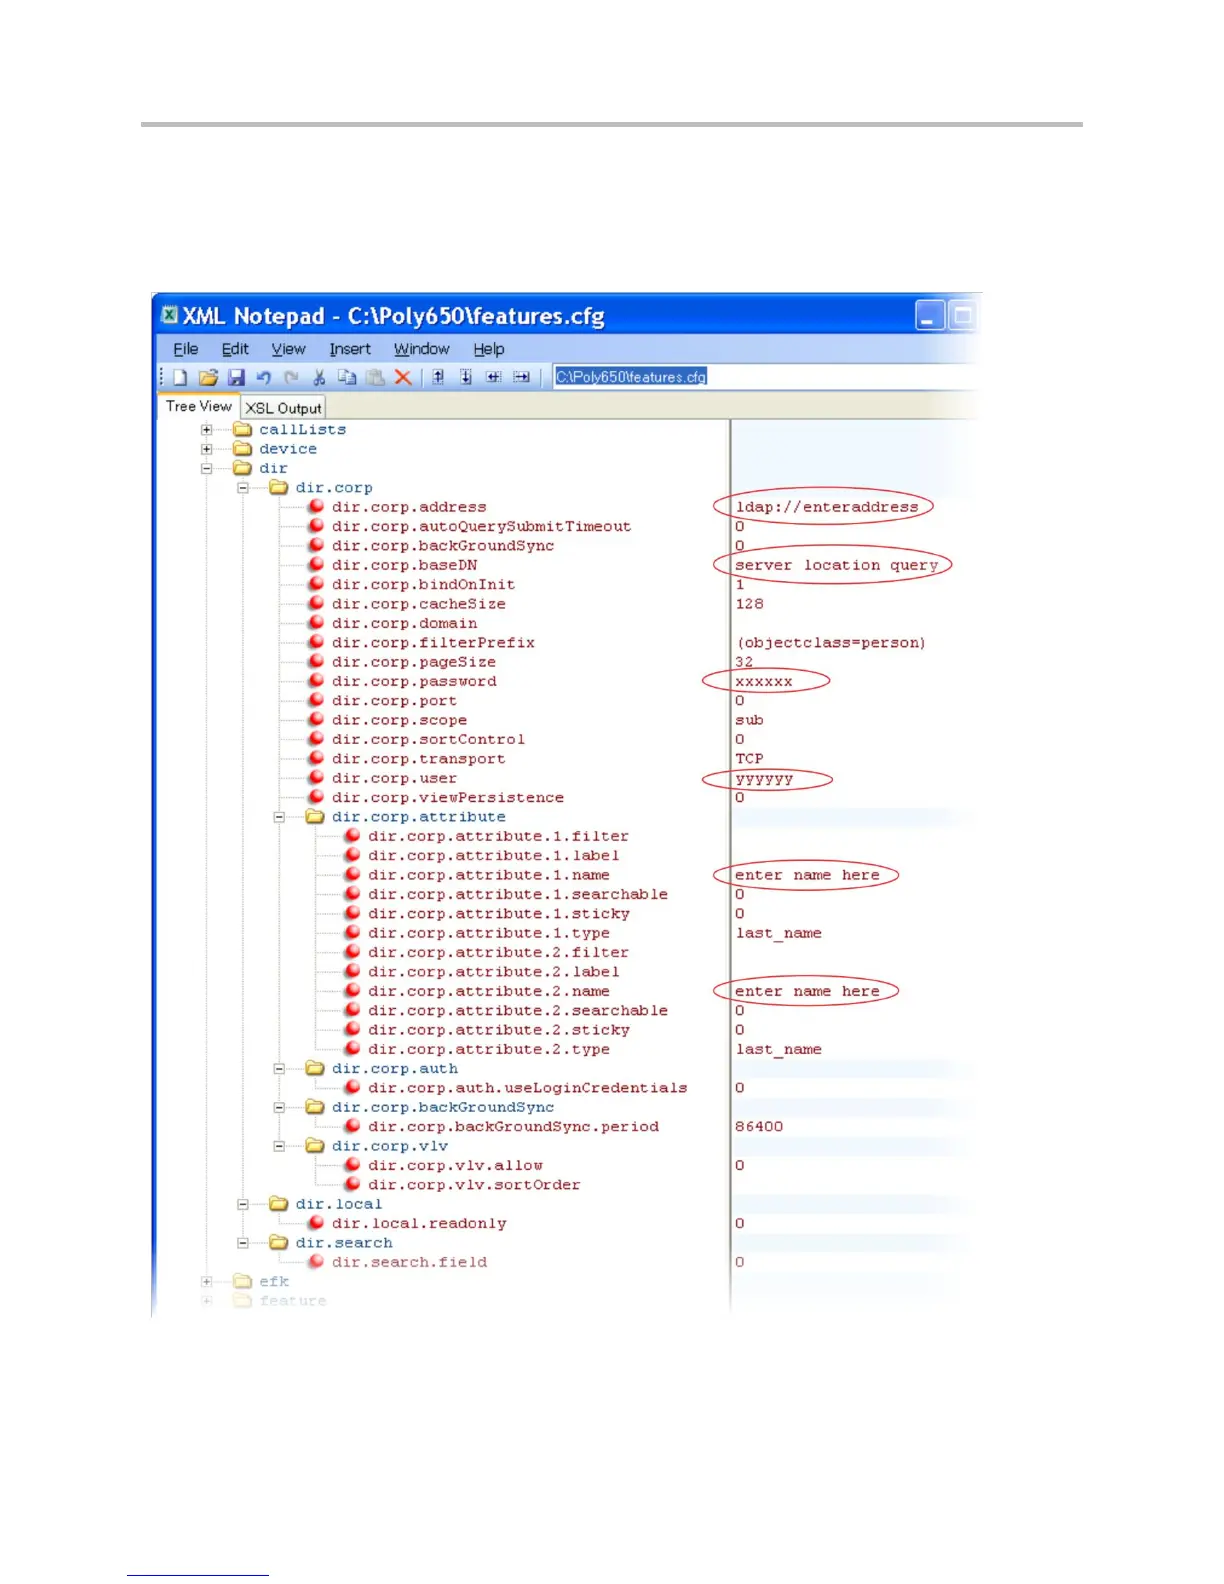Click the New document toolbar icon
1224x1584 pixels.
[x=180, y=377]
